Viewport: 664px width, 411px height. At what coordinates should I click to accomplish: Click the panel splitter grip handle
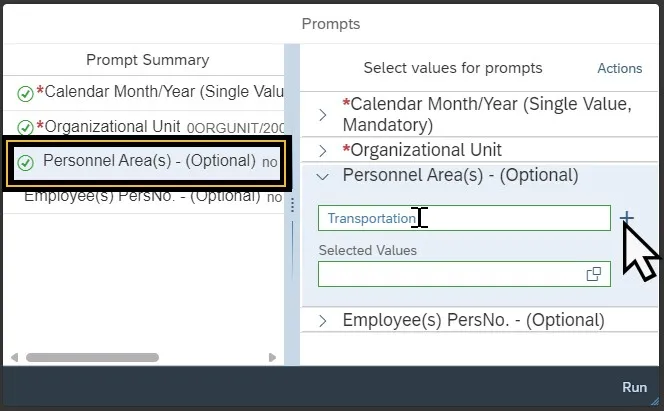(292, 204)
